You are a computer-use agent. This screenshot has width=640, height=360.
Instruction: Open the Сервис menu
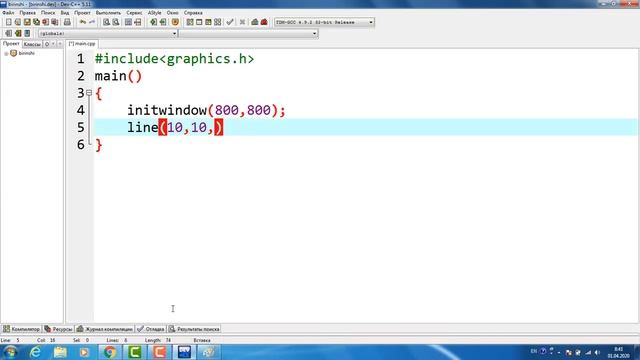(134, 13)
